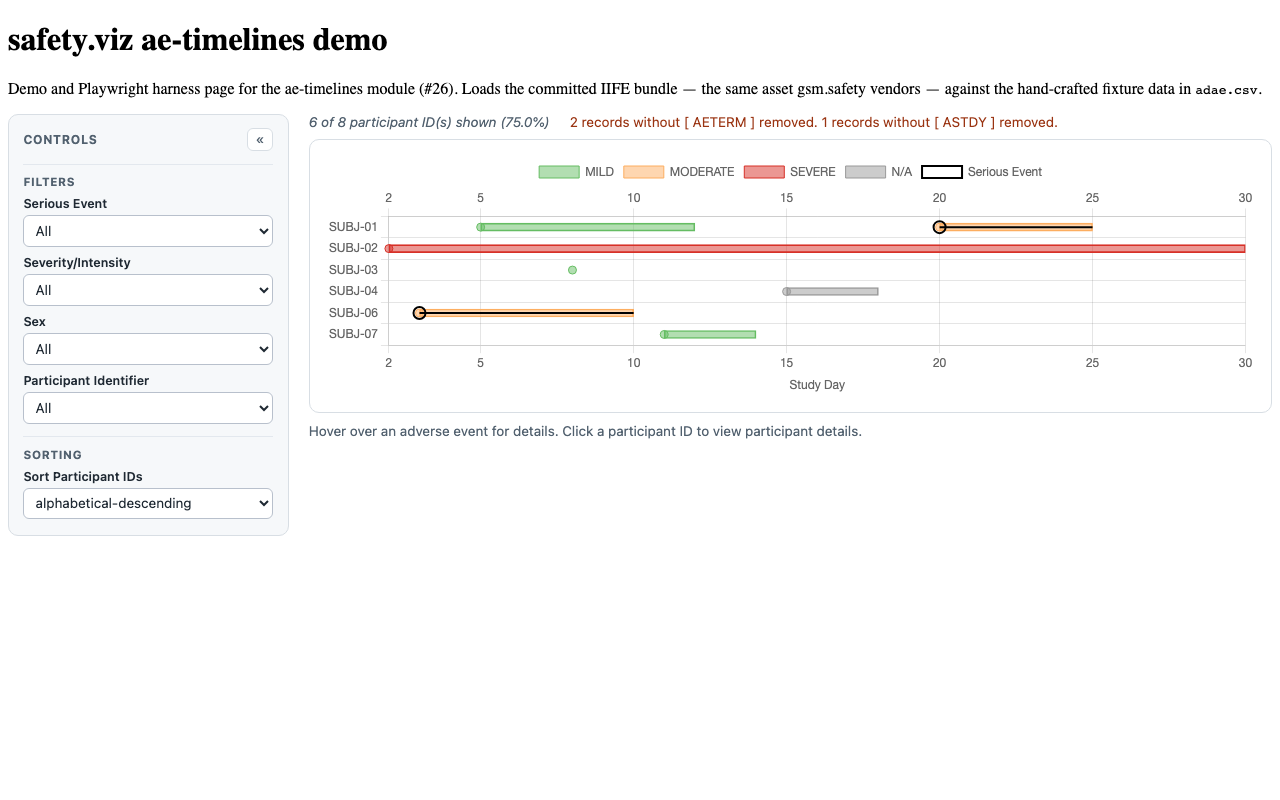
Task: Collapse the Controls panel with chevron button
Action: point(260,140)
